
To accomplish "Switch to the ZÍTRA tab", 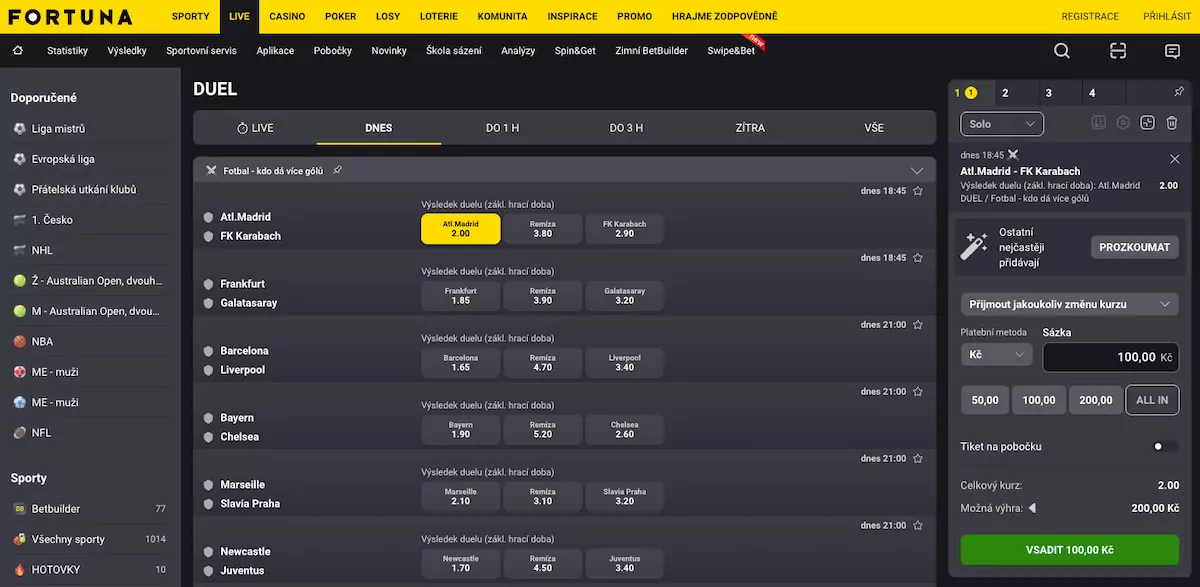I will point(750,128).
